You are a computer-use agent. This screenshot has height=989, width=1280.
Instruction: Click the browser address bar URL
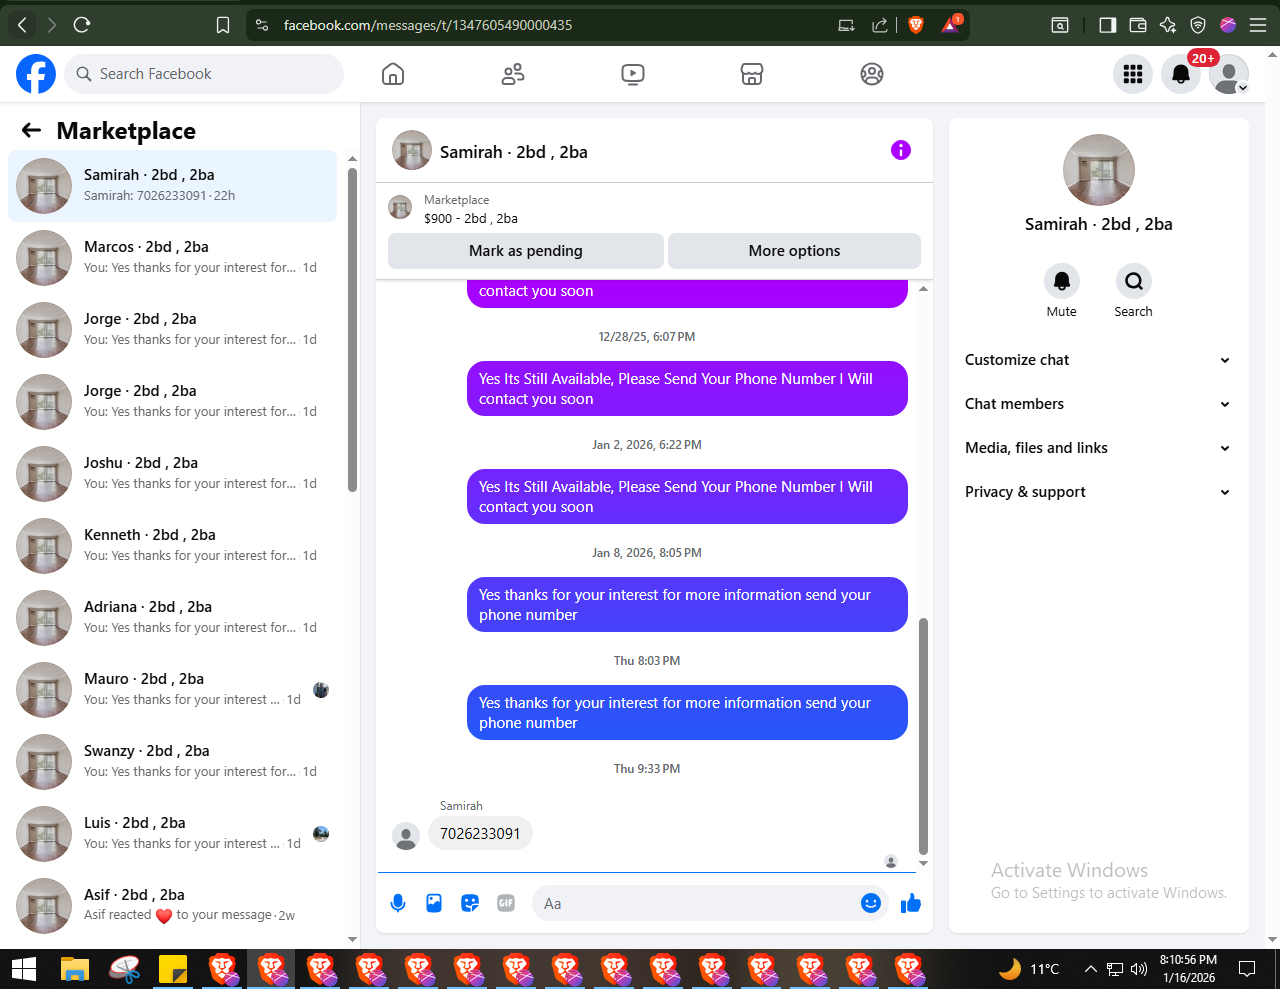point(428,25)
